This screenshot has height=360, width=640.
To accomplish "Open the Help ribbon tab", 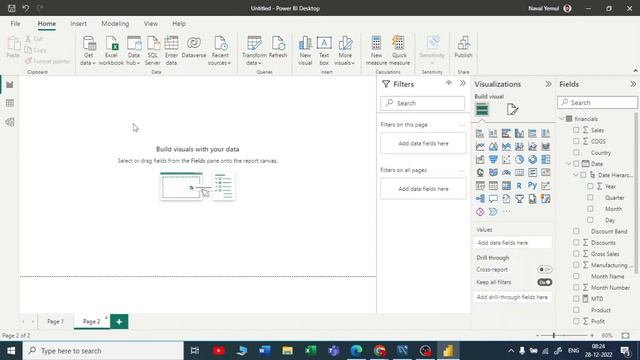I will point(179,24).
